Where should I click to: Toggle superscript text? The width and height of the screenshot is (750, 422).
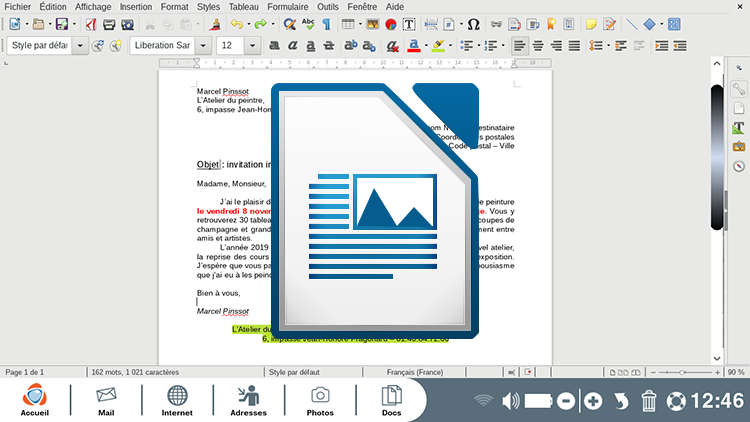coord(351,45)
